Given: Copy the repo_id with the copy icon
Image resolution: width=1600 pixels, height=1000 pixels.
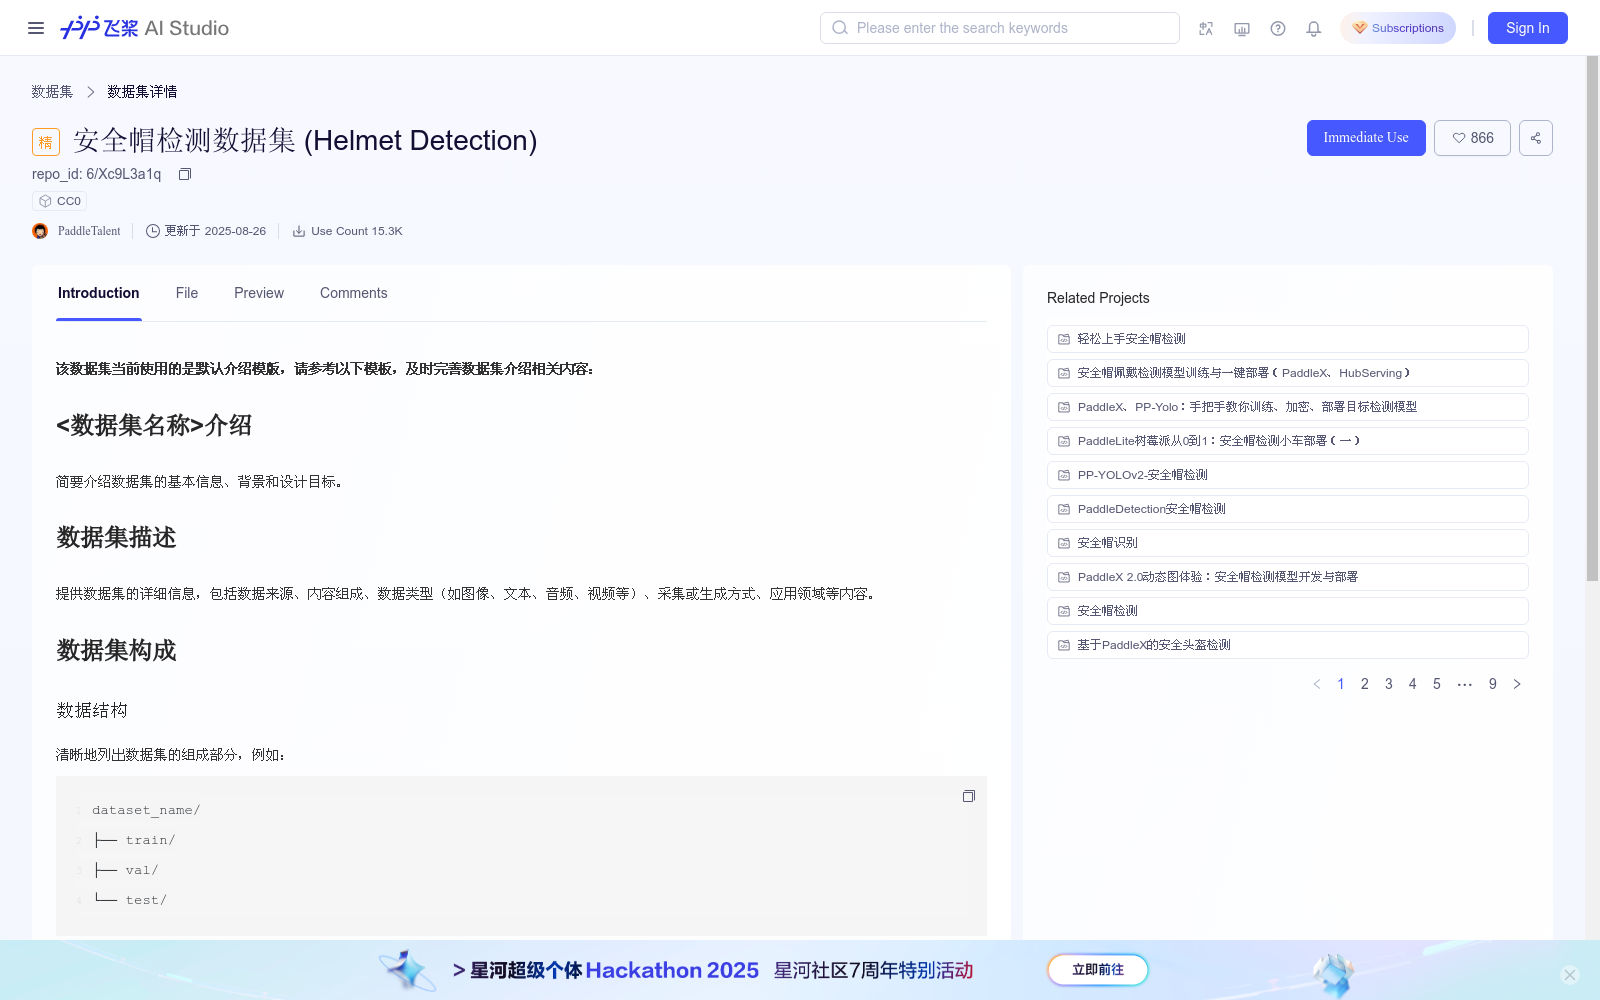Looking at the screenshot, I should [x=185, y=174].
